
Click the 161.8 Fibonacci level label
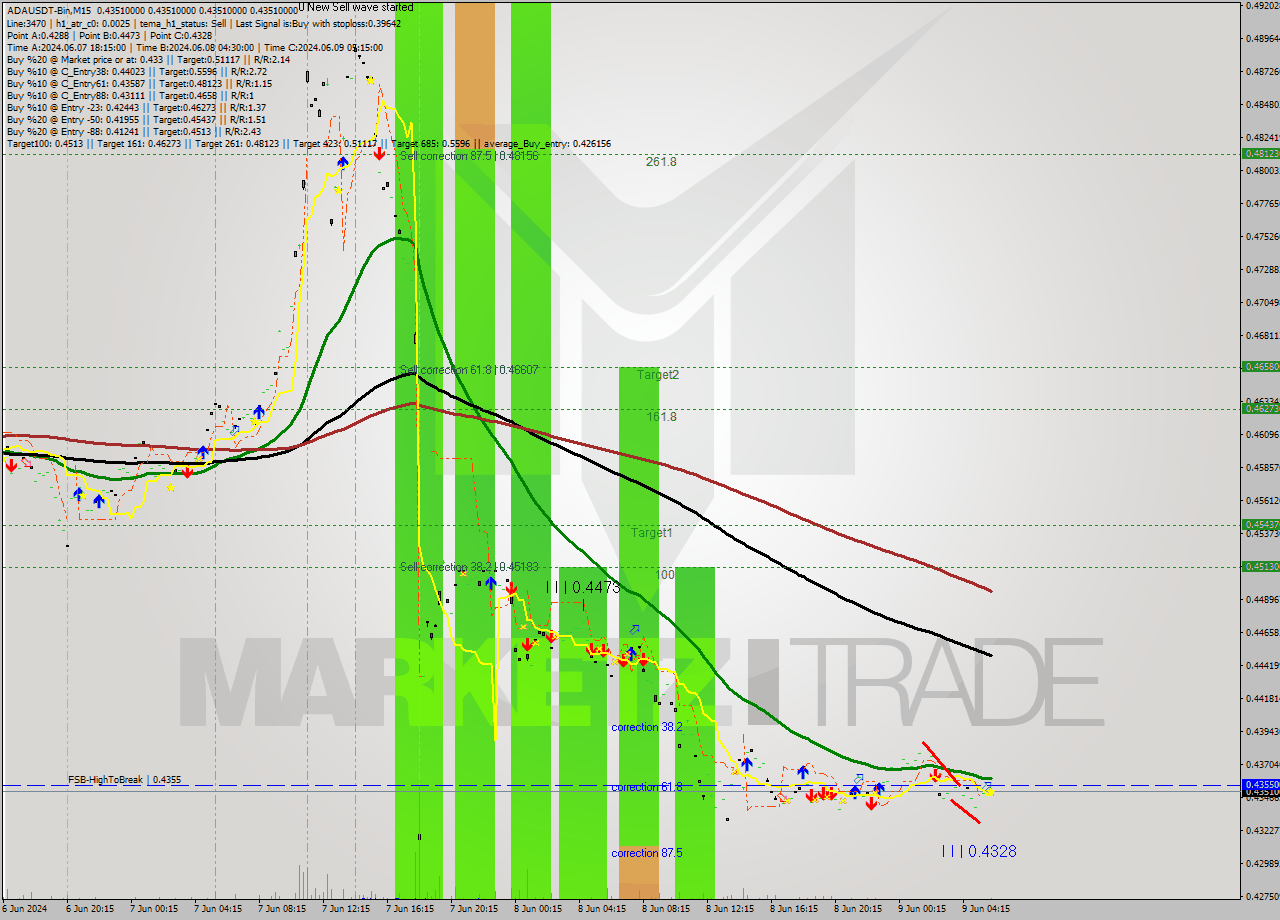[661, 416]
